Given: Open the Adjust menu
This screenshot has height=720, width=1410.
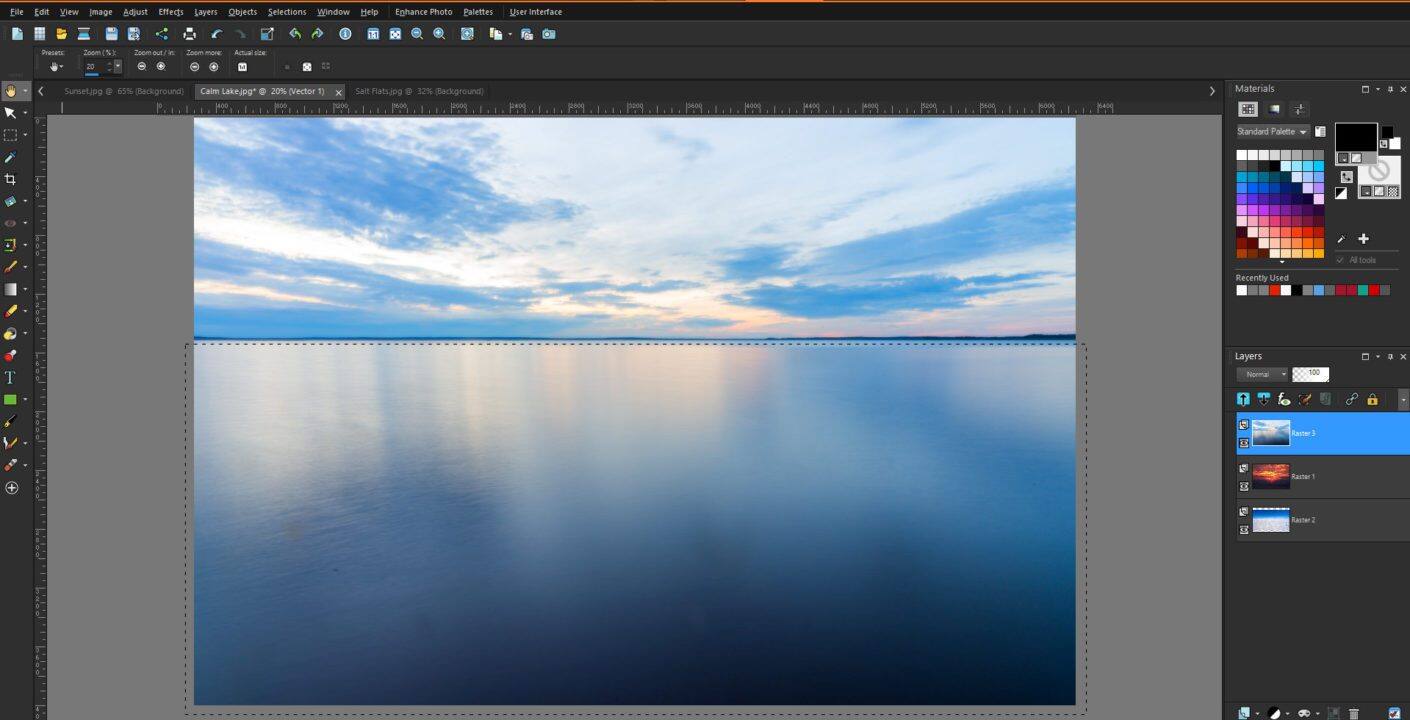Looking at the screenshot, I should click(x=135, y=11).
